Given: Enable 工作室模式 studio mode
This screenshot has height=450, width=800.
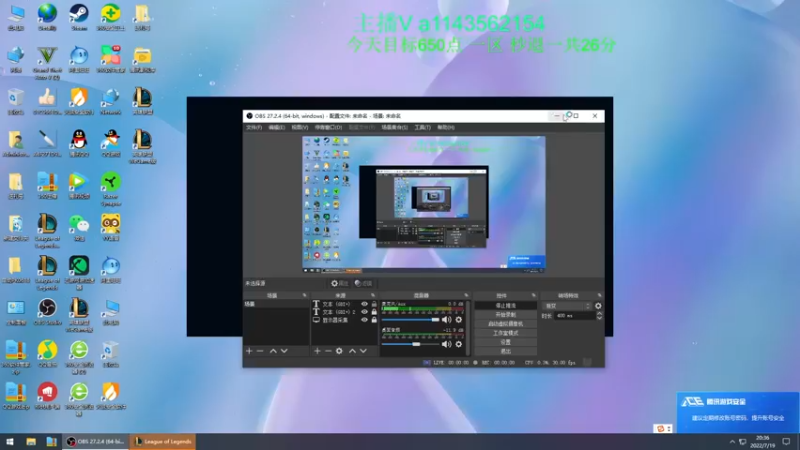Looking at the screenshot, I should 506,333.
